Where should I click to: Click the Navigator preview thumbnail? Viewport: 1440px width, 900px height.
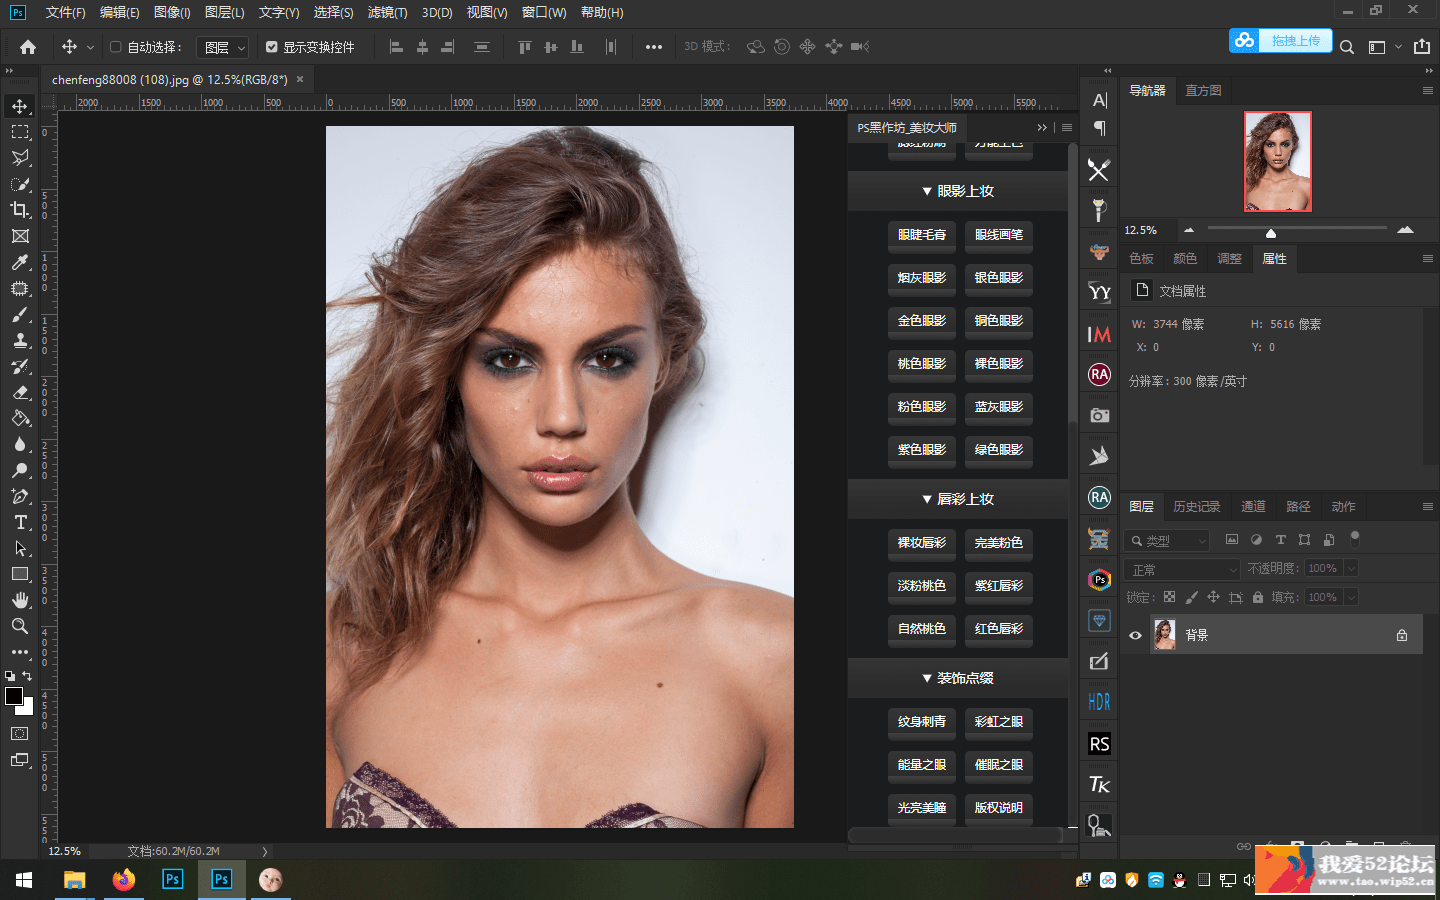click(x=1277, y=162)
